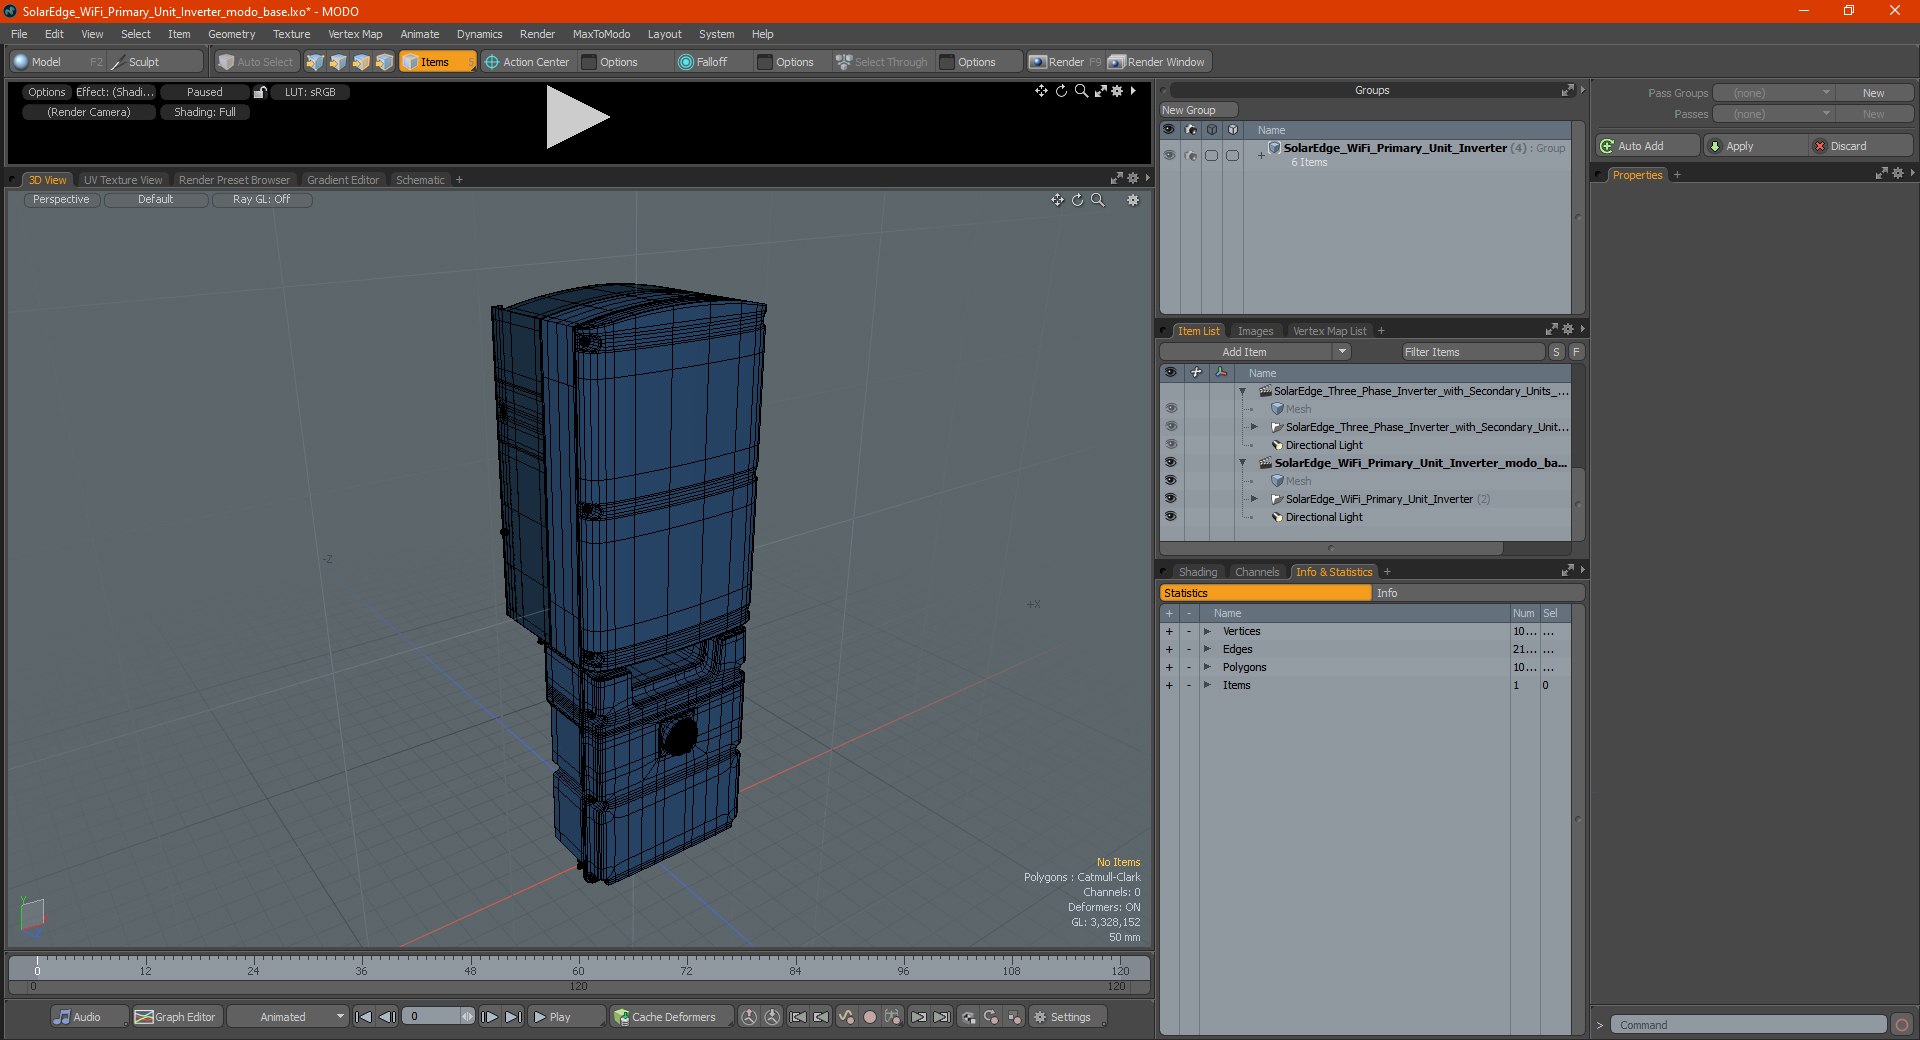Step to previous frame

[387, 1017]
